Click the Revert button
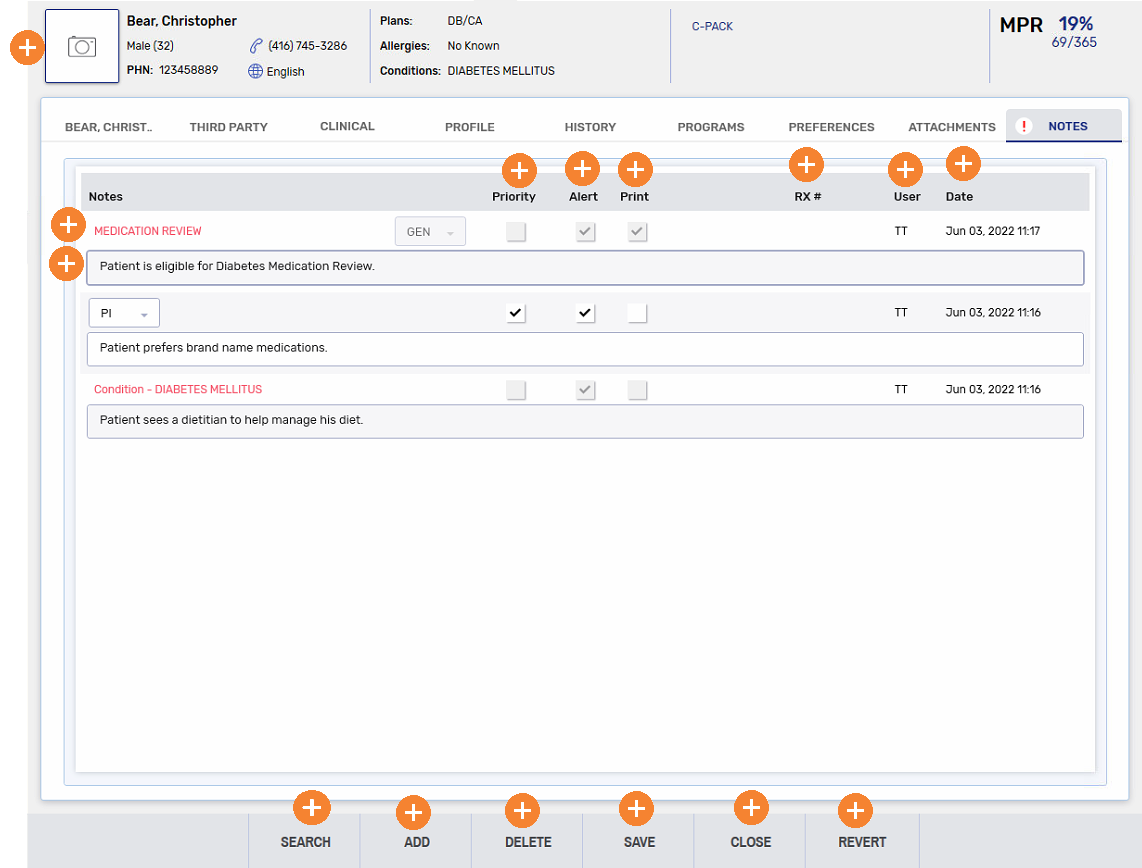The image size is (1142, 868). point(862,842)
